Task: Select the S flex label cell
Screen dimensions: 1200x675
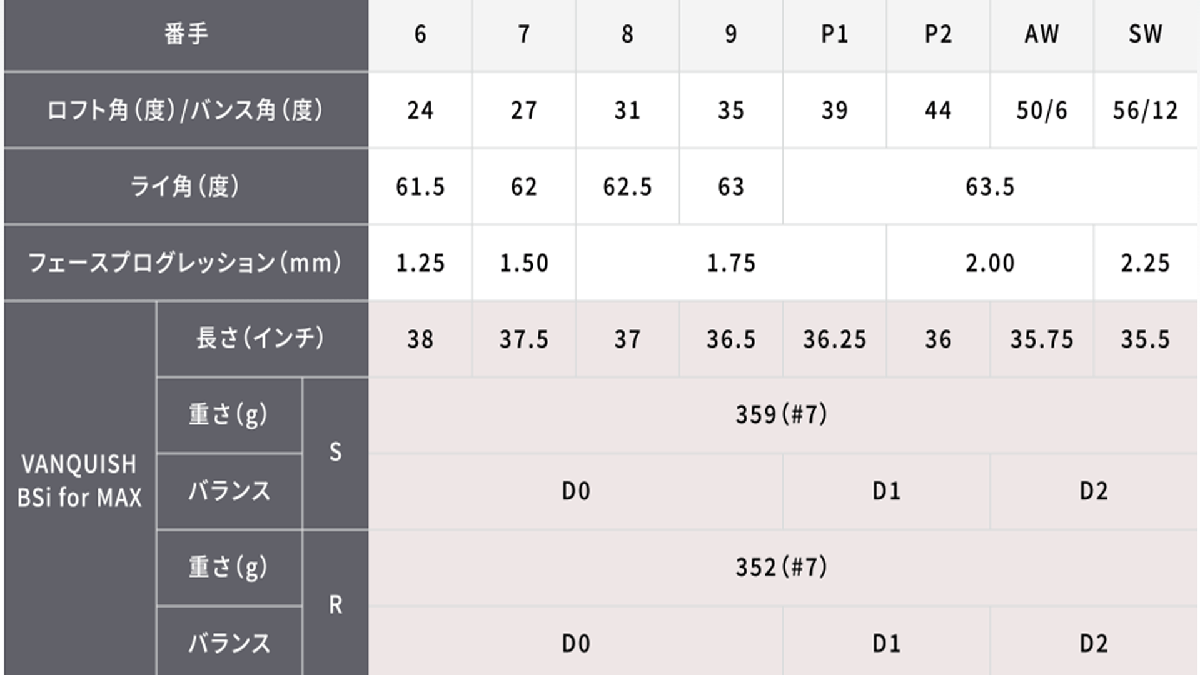Action: click(x=335, y=453)
